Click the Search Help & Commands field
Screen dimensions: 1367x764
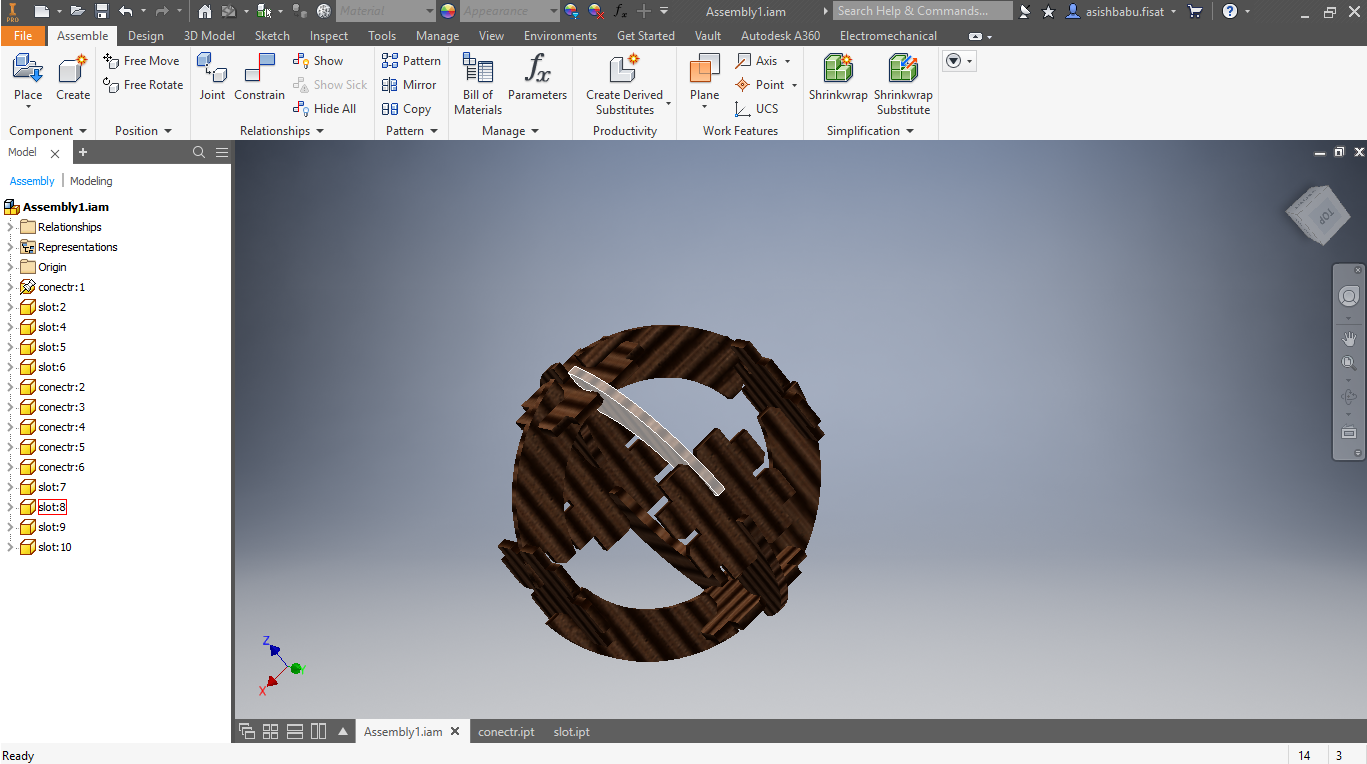tap(923, 11)
